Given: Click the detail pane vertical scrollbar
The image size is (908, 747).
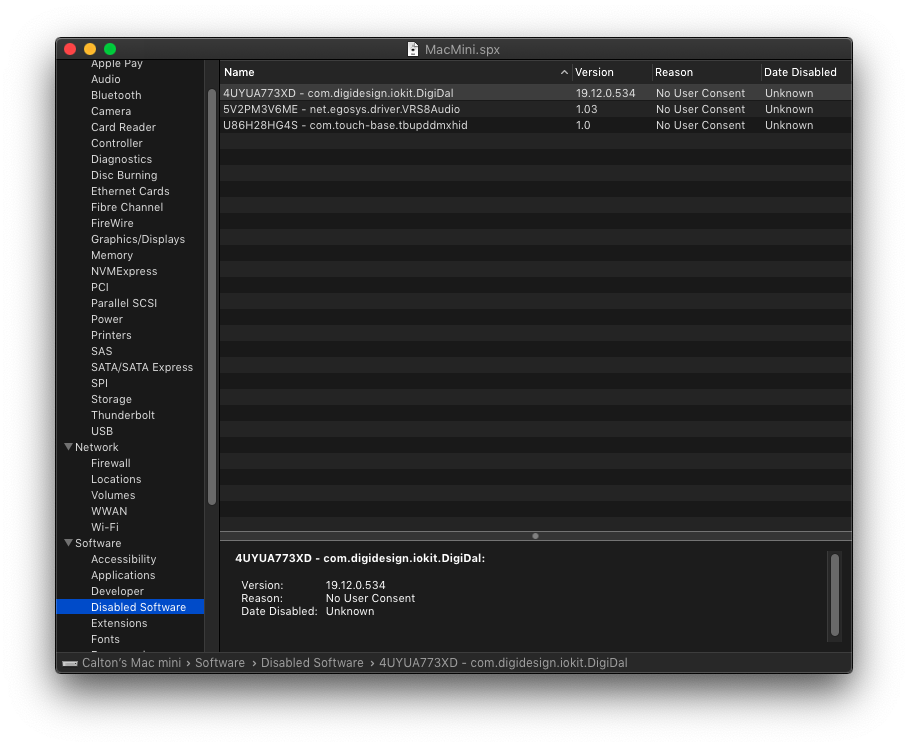Looking at the screenshot, I should click(835, 594).
